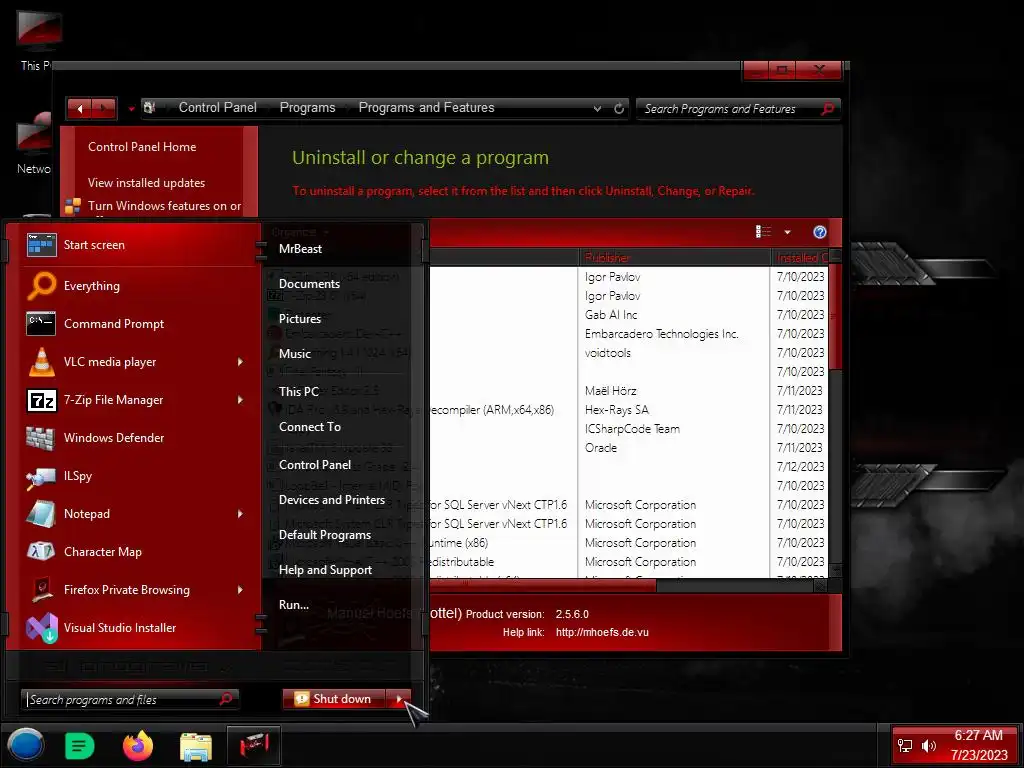The image size is (1024, 768).
Task: Open File Explorer from taskbar
Action: (196, 746)
